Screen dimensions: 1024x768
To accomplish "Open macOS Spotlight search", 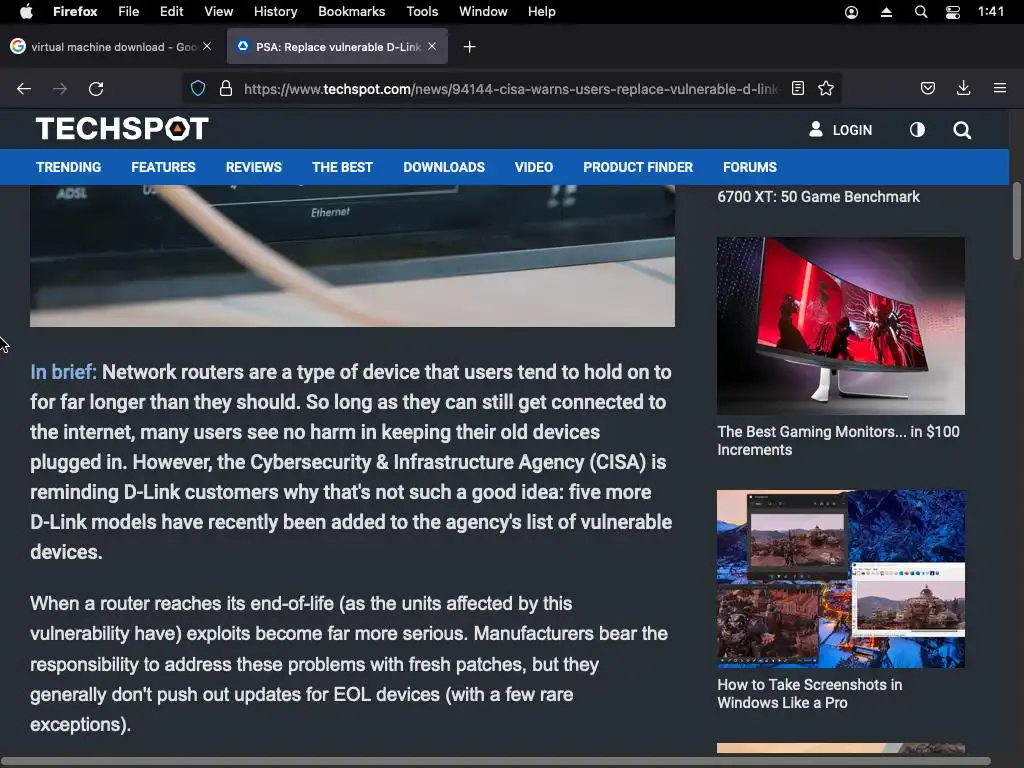I will pos(921,12).
